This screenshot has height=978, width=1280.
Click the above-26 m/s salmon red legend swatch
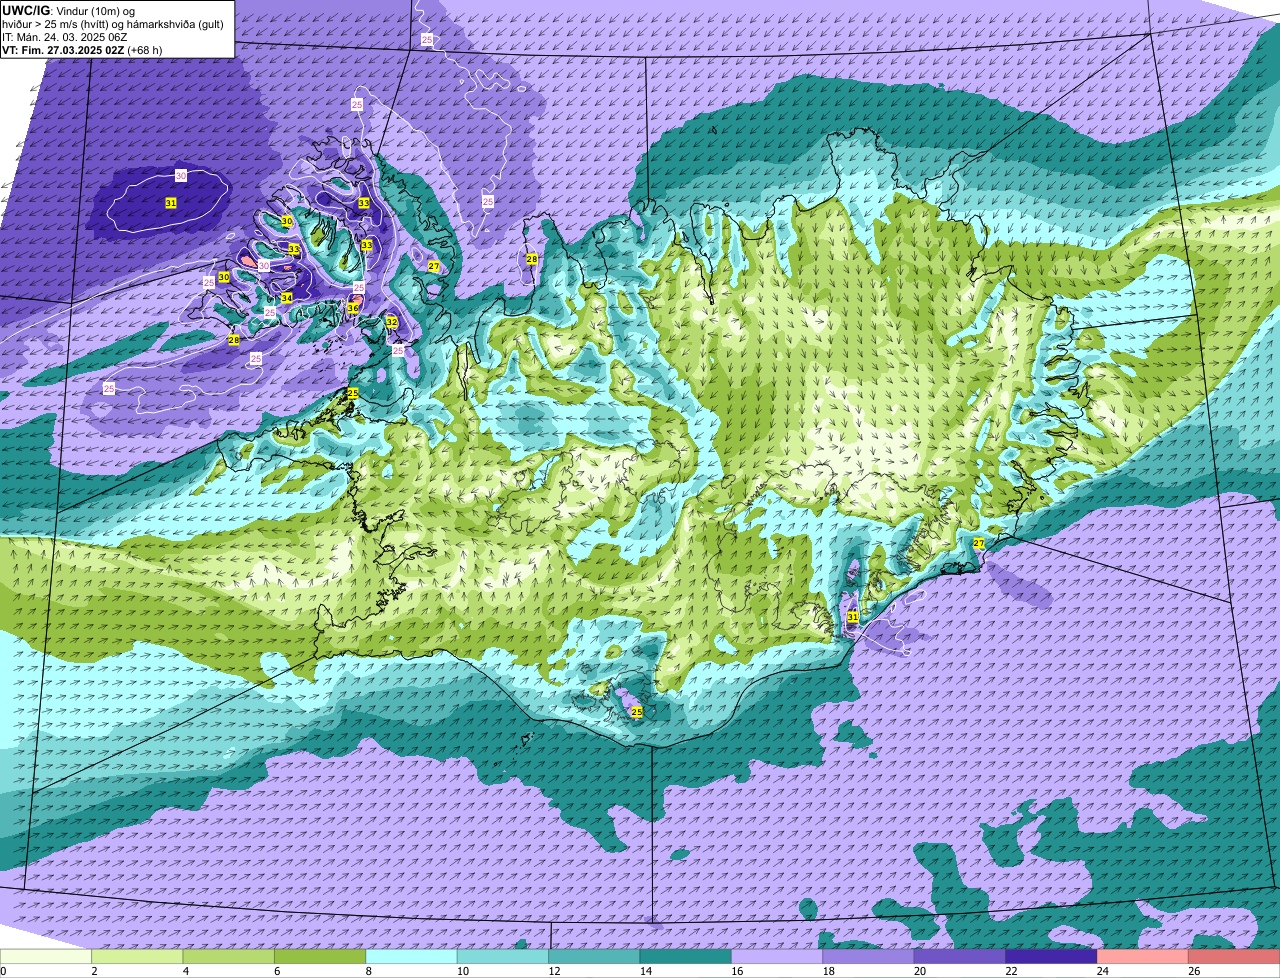click(1234, 956)
